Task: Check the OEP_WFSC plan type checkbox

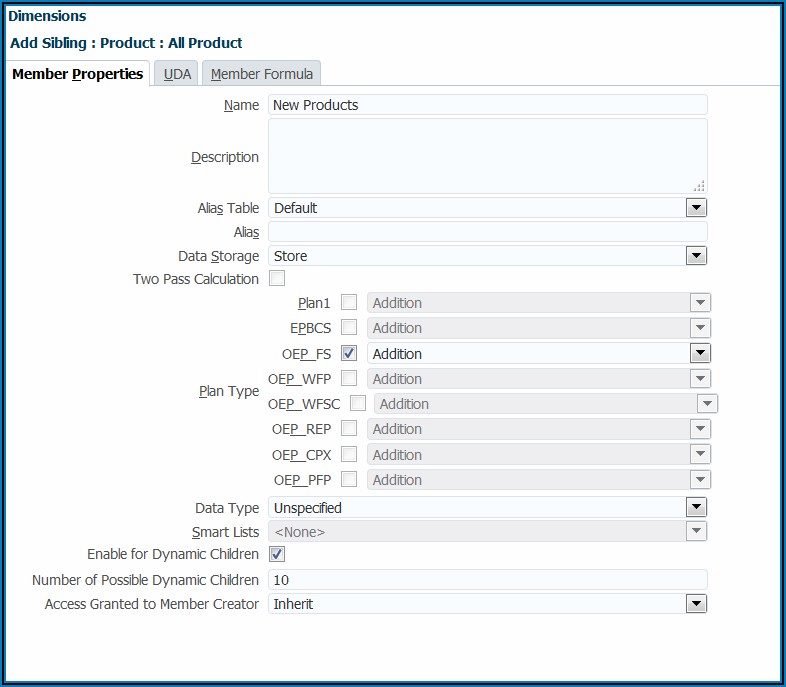Action: click(357, 403)
